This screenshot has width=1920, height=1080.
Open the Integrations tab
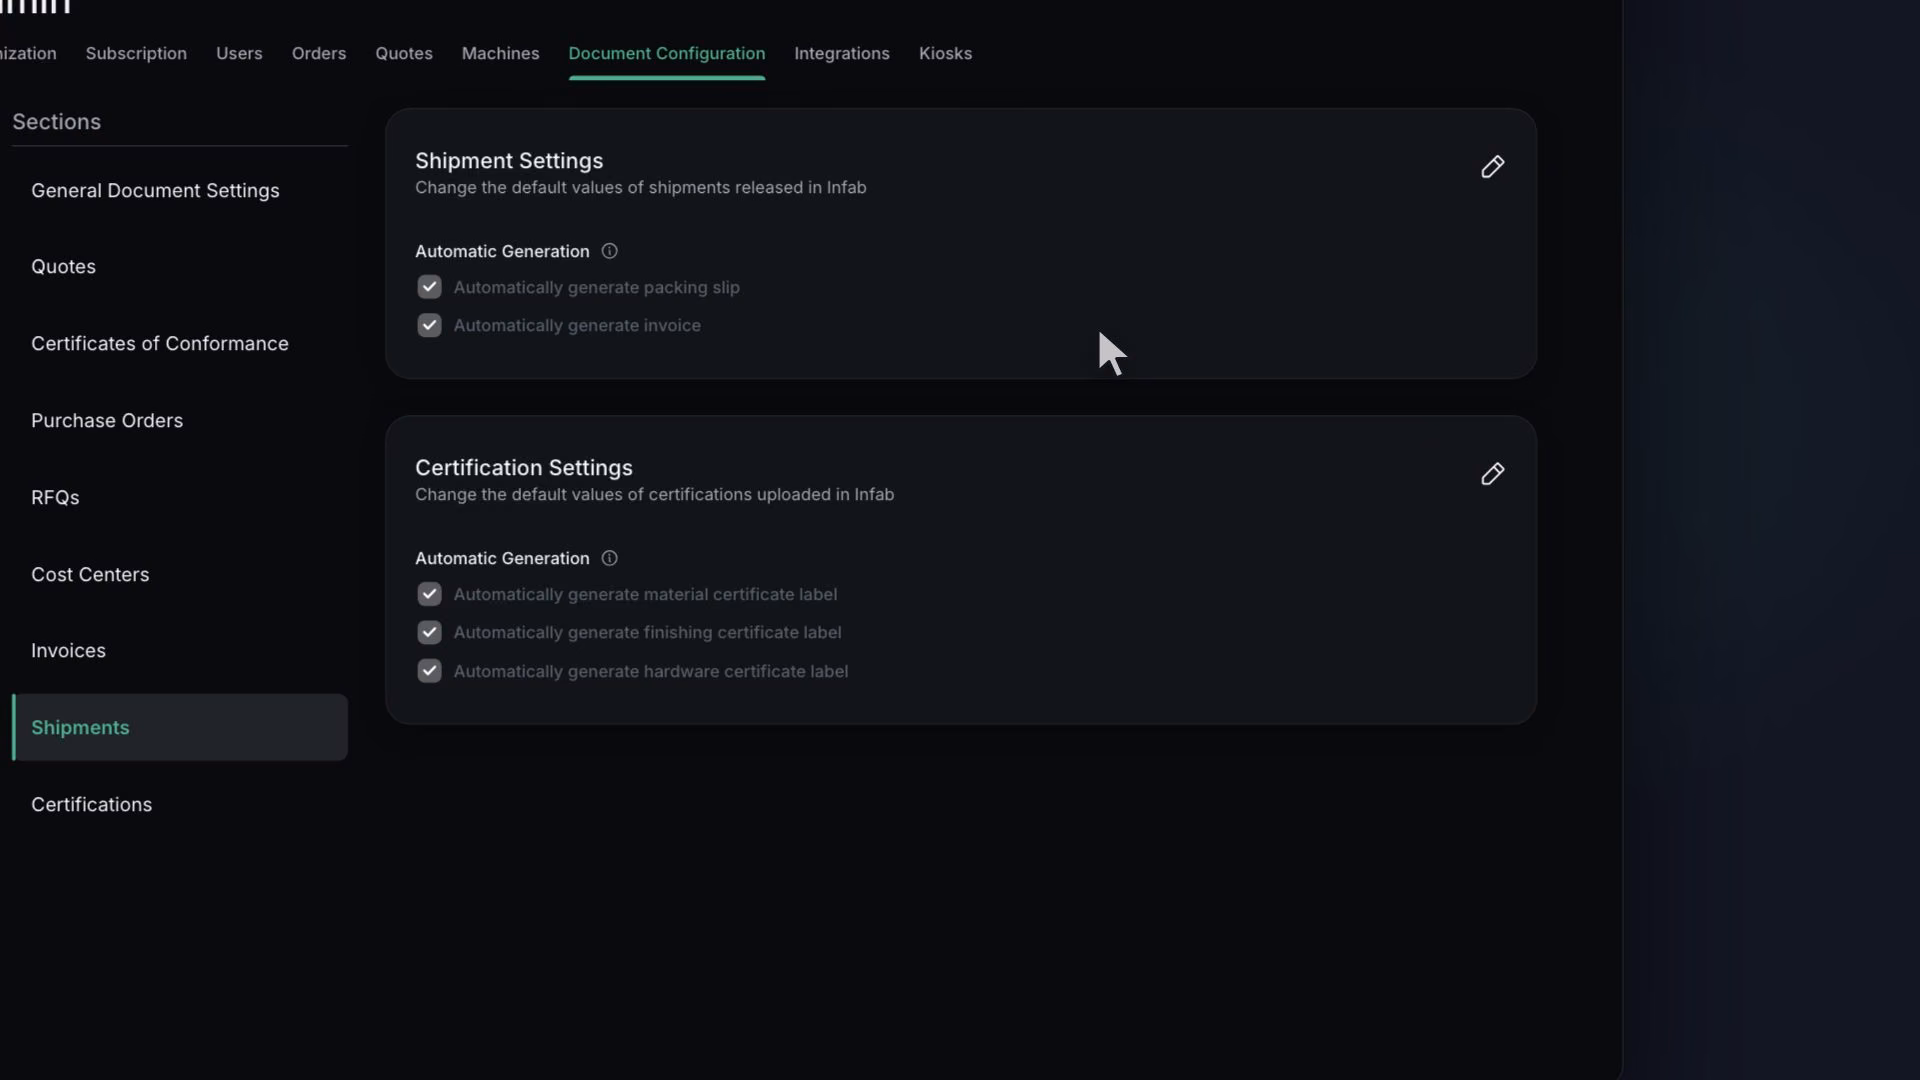tap(842, 53)
